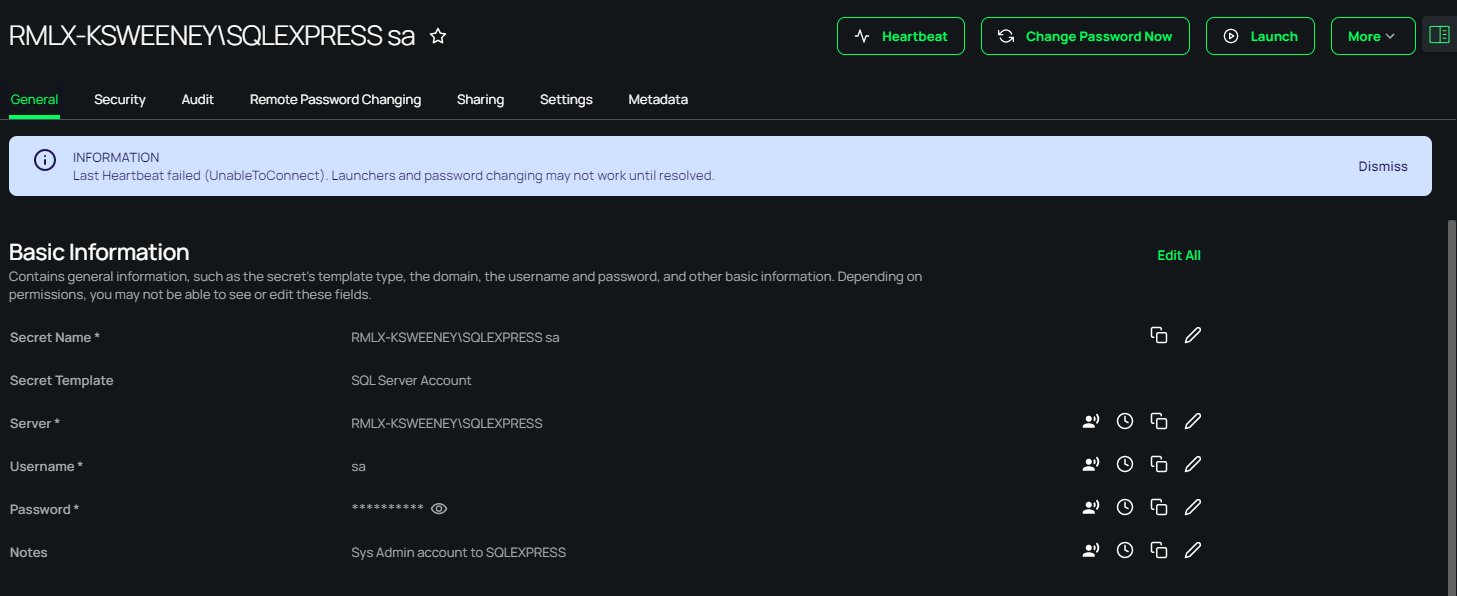The height and width of the screenshot is (596, 1457).
Task: Click the information circle icon in banner
Action: coord(44,160)
